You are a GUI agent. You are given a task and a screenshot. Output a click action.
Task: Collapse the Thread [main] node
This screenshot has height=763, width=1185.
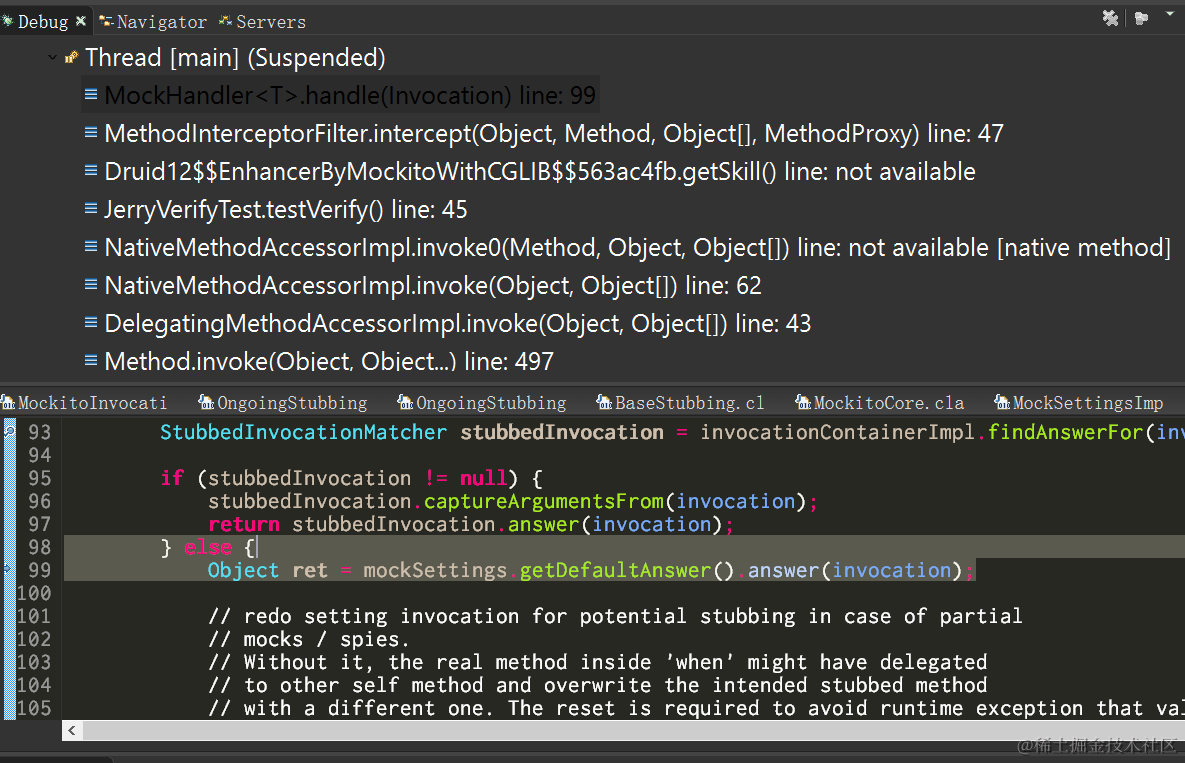coord(51,57)
